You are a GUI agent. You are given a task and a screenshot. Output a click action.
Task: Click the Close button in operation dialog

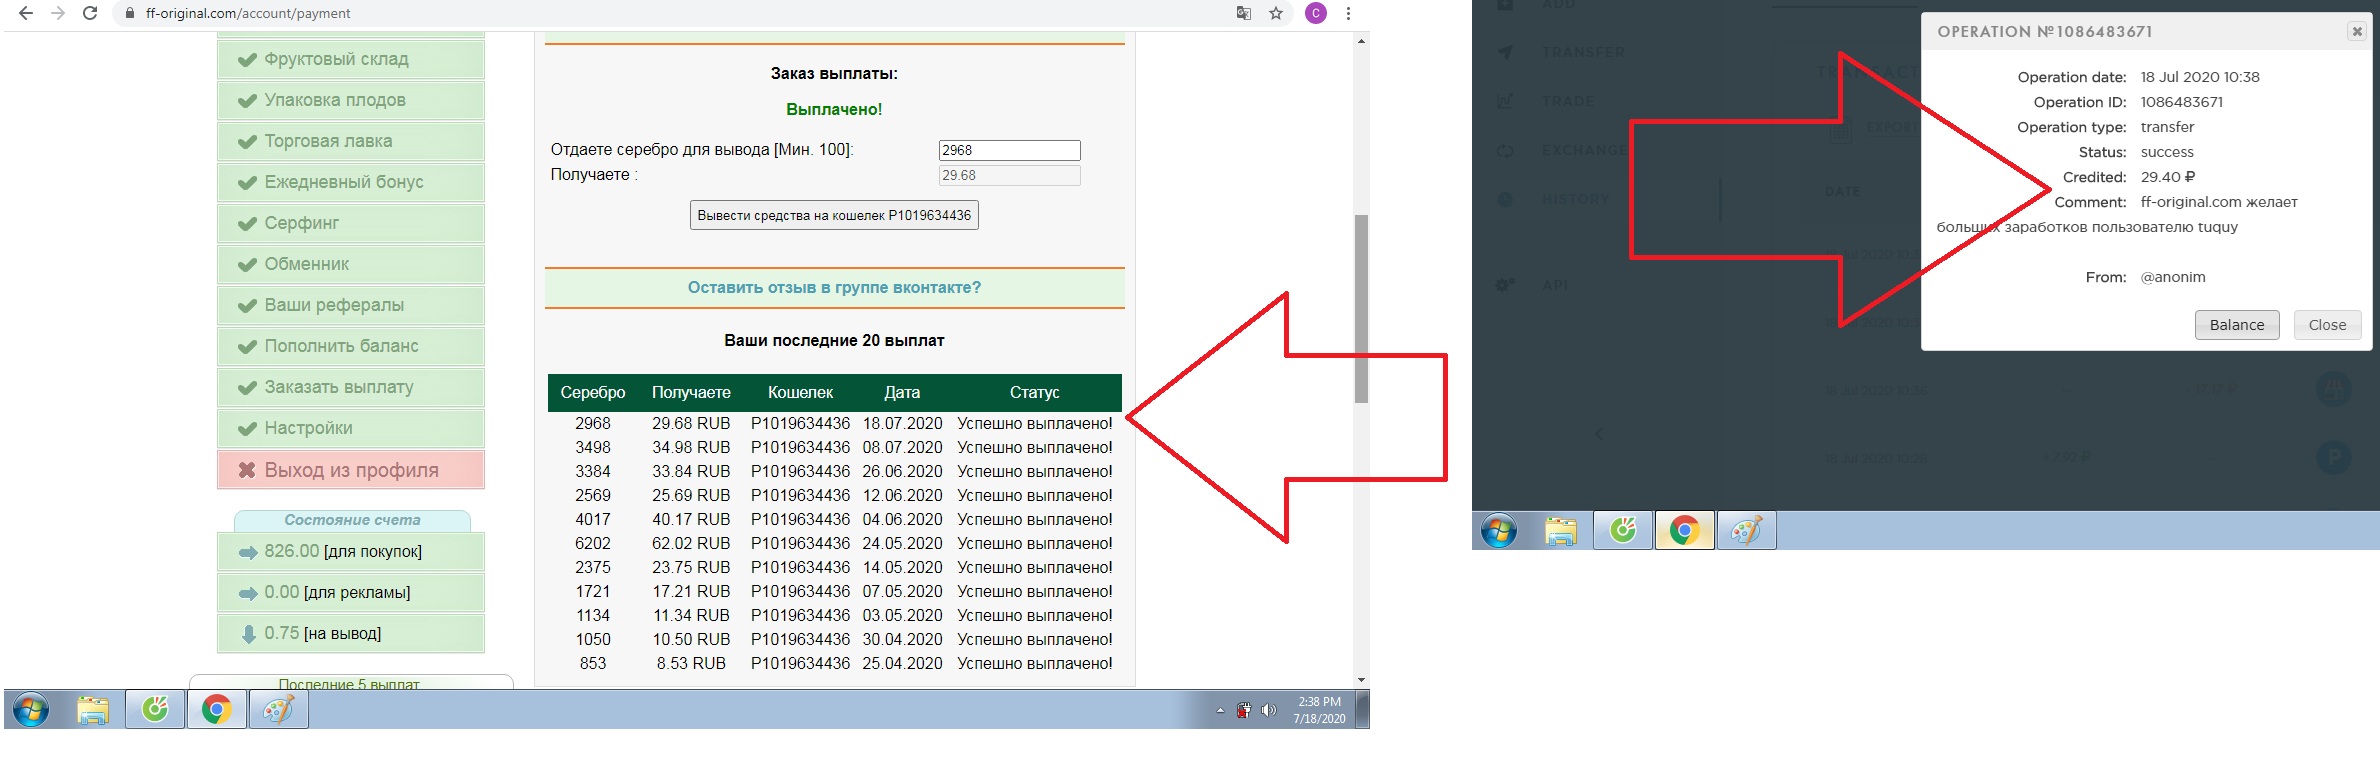click(2327, 325)
